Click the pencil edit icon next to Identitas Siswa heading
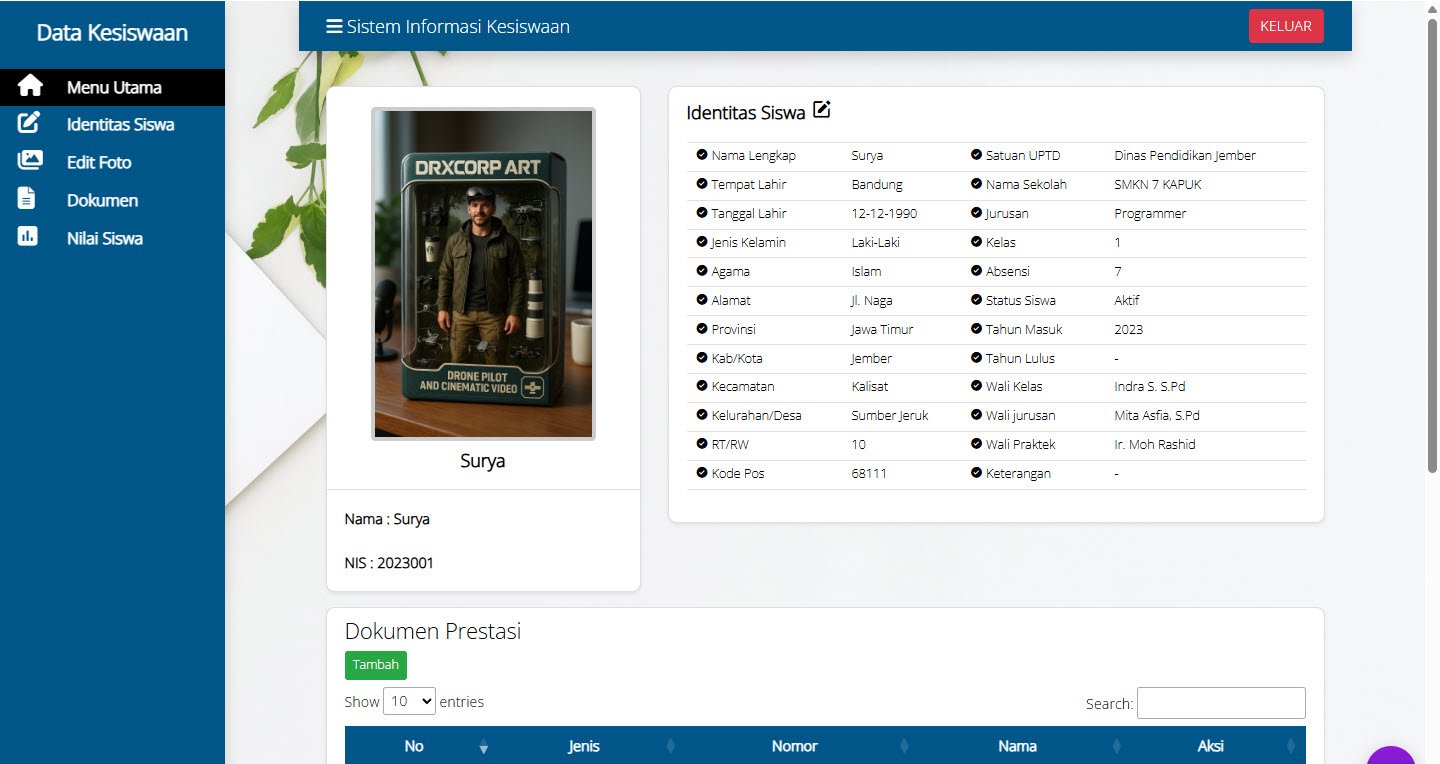Viewport: 1440px width, 764px height. (822, 110)
